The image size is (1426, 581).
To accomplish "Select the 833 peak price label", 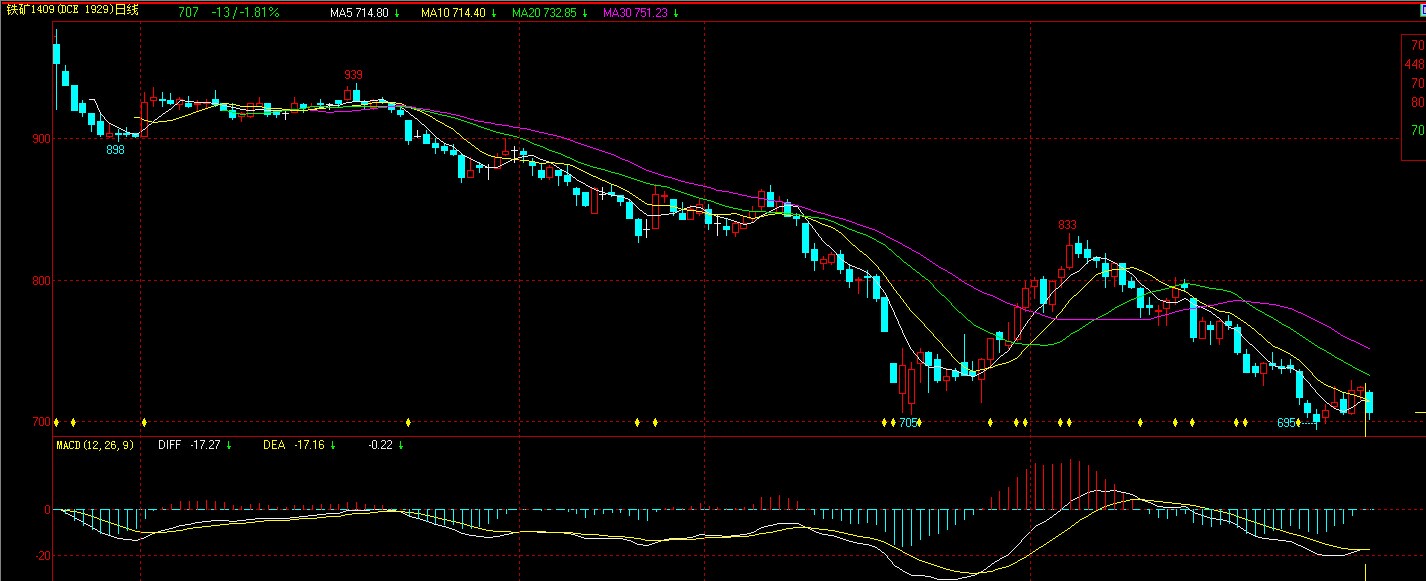I will [1068, 225].
